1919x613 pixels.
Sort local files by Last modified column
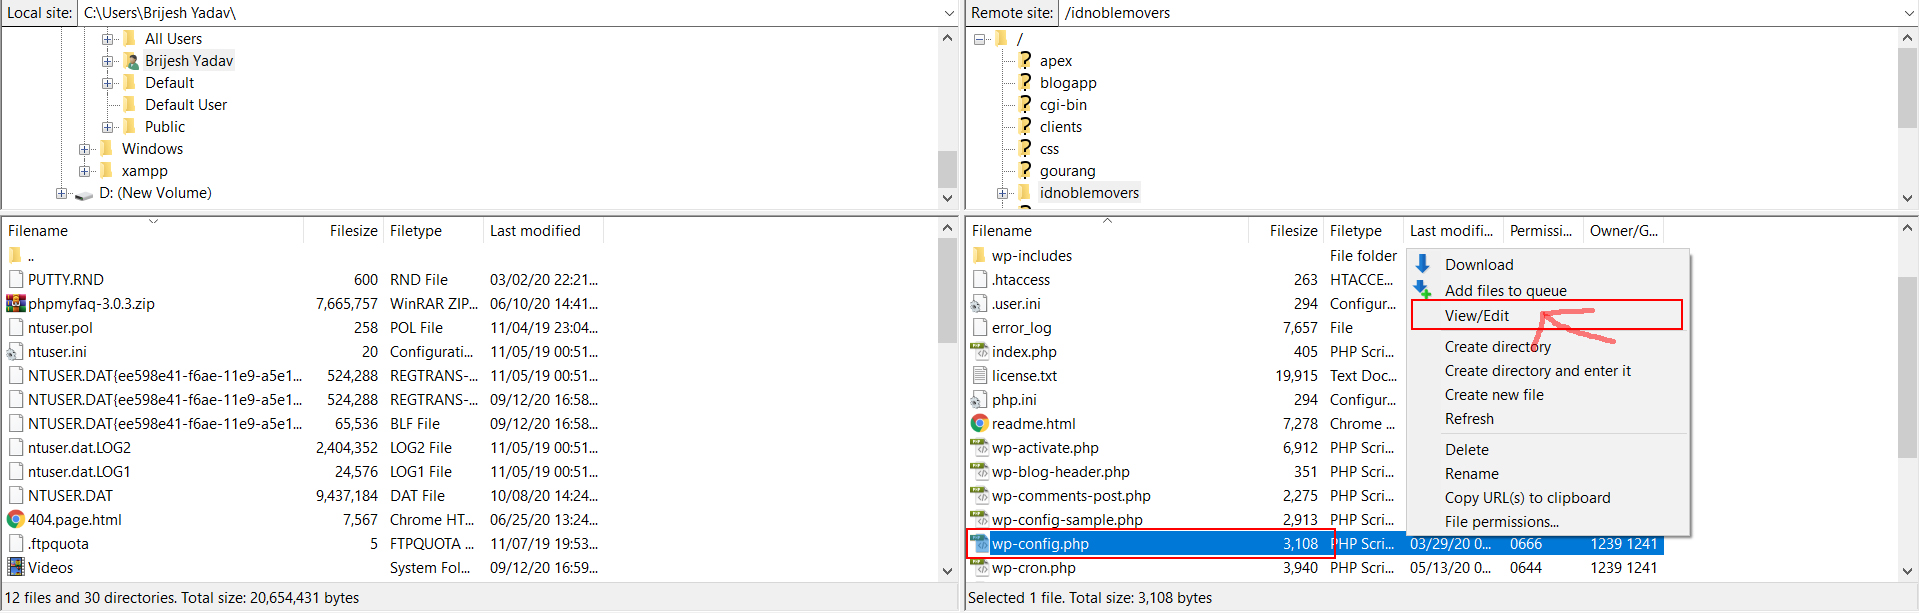point(543,230)
